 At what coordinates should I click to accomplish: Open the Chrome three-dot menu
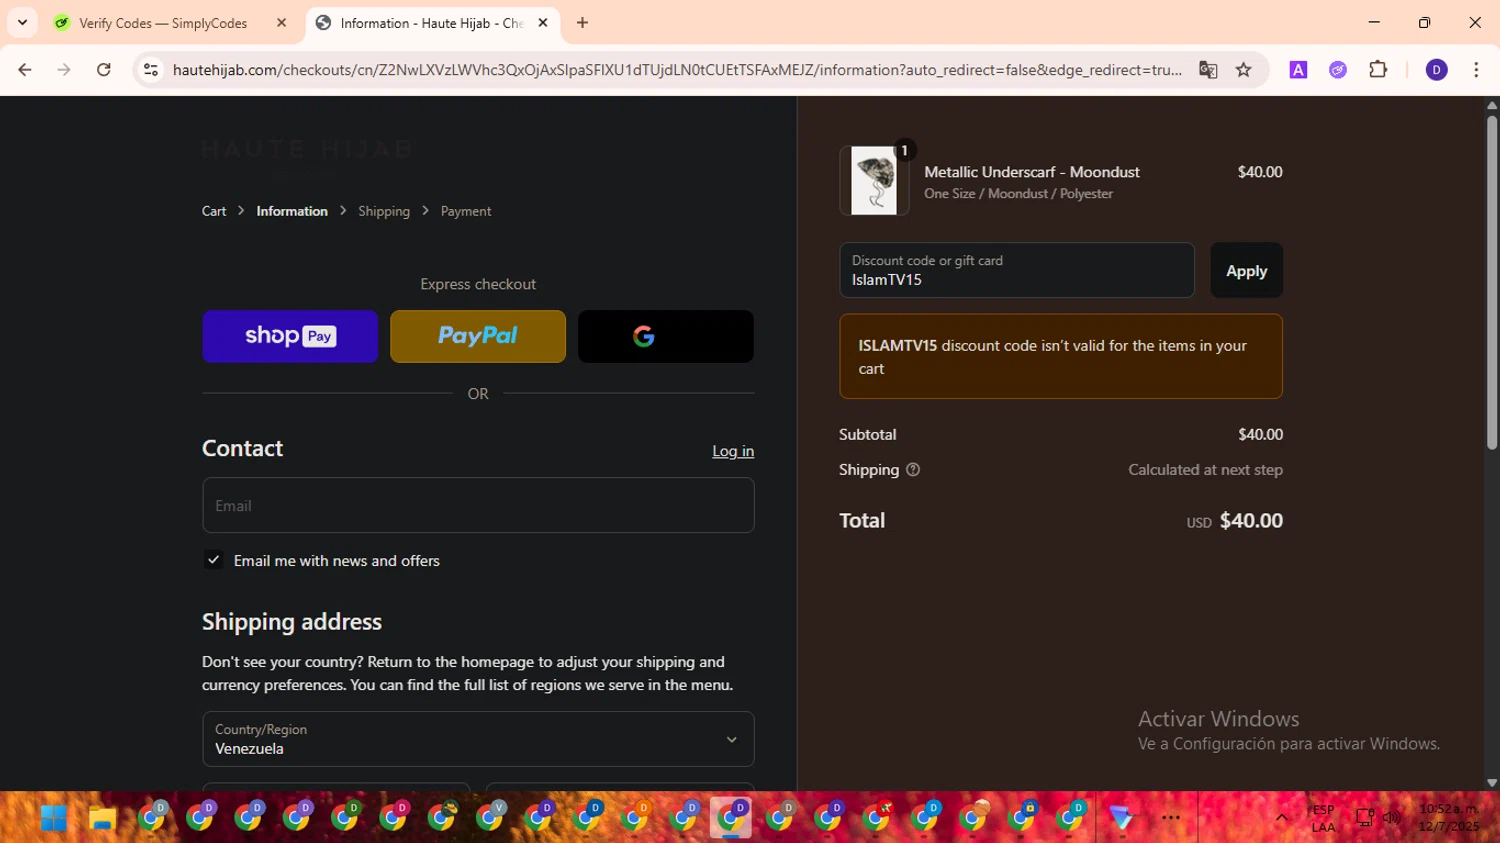point(1476,70)
